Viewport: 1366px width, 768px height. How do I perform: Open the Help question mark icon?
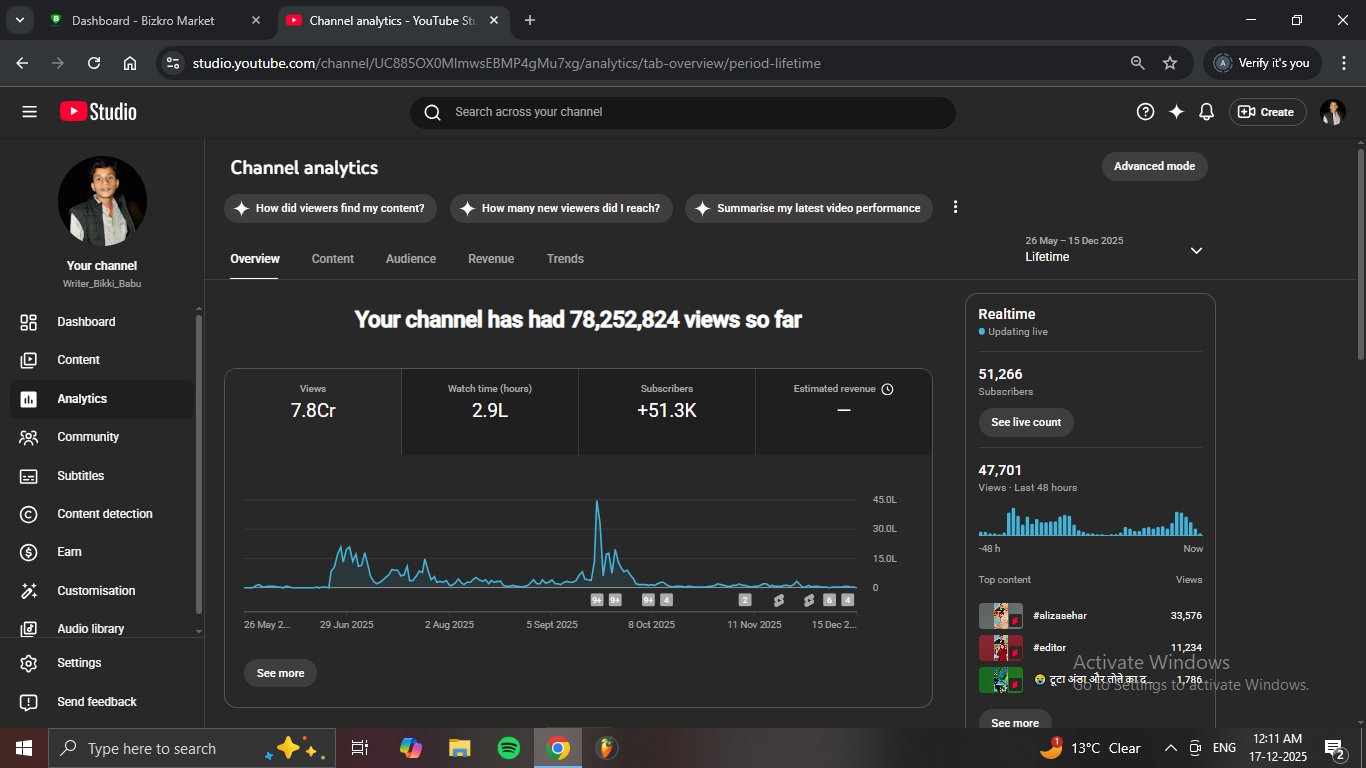coord(1145,112)
